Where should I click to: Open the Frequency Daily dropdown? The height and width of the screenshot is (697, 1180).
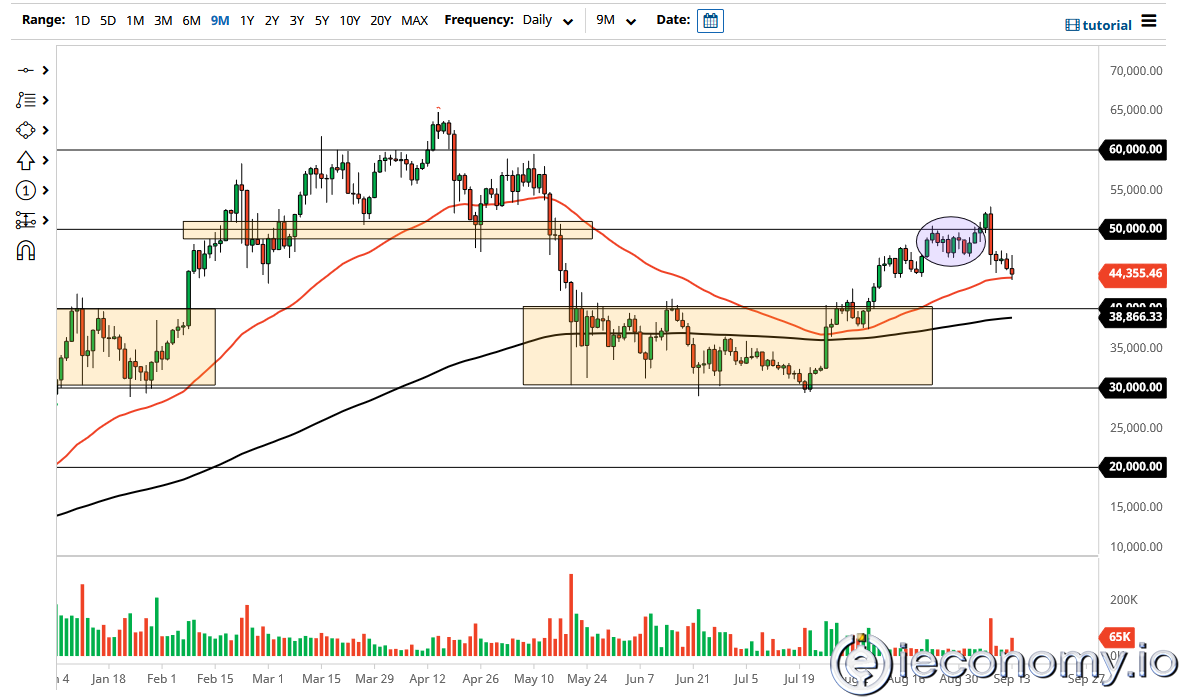click(x=548, y=20)
